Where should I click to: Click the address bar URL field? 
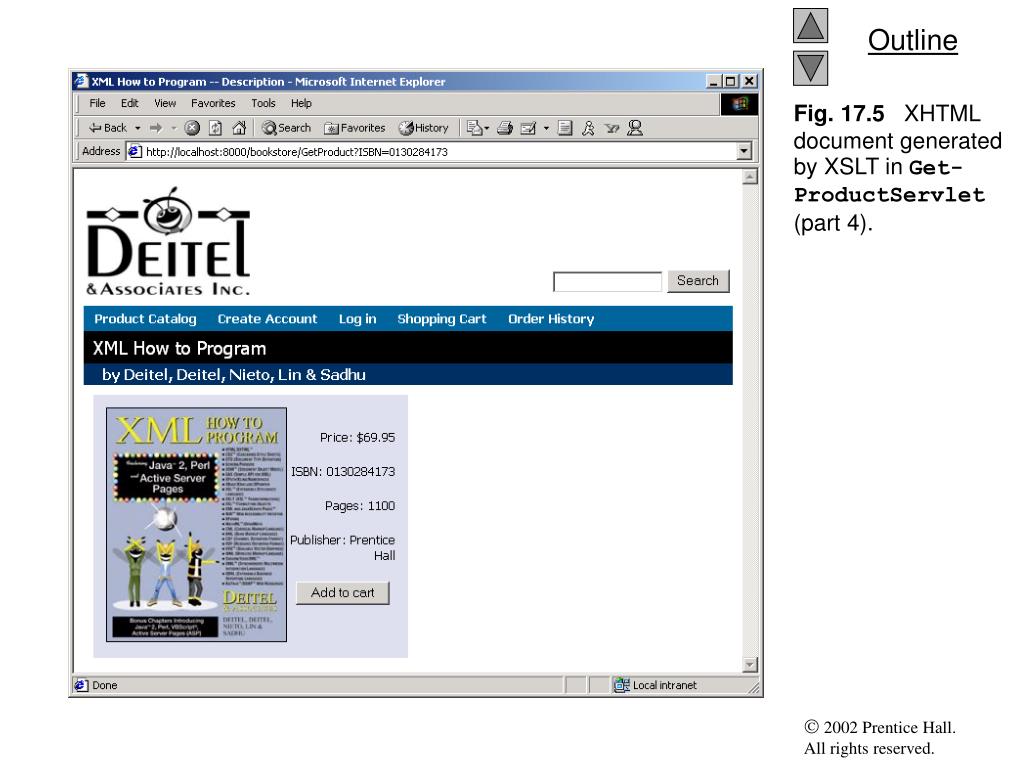click(x=431, y=152)
